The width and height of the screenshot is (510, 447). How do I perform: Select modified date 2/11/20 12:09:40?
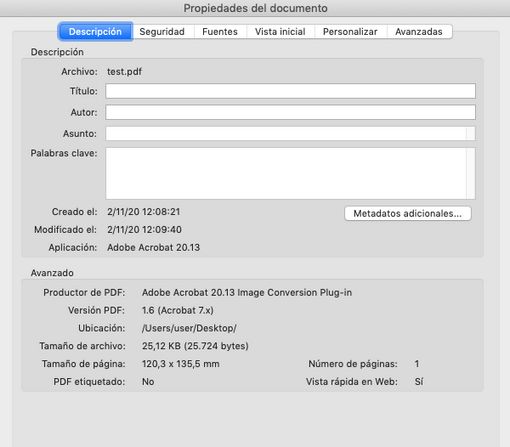click(x=144, y=230)
